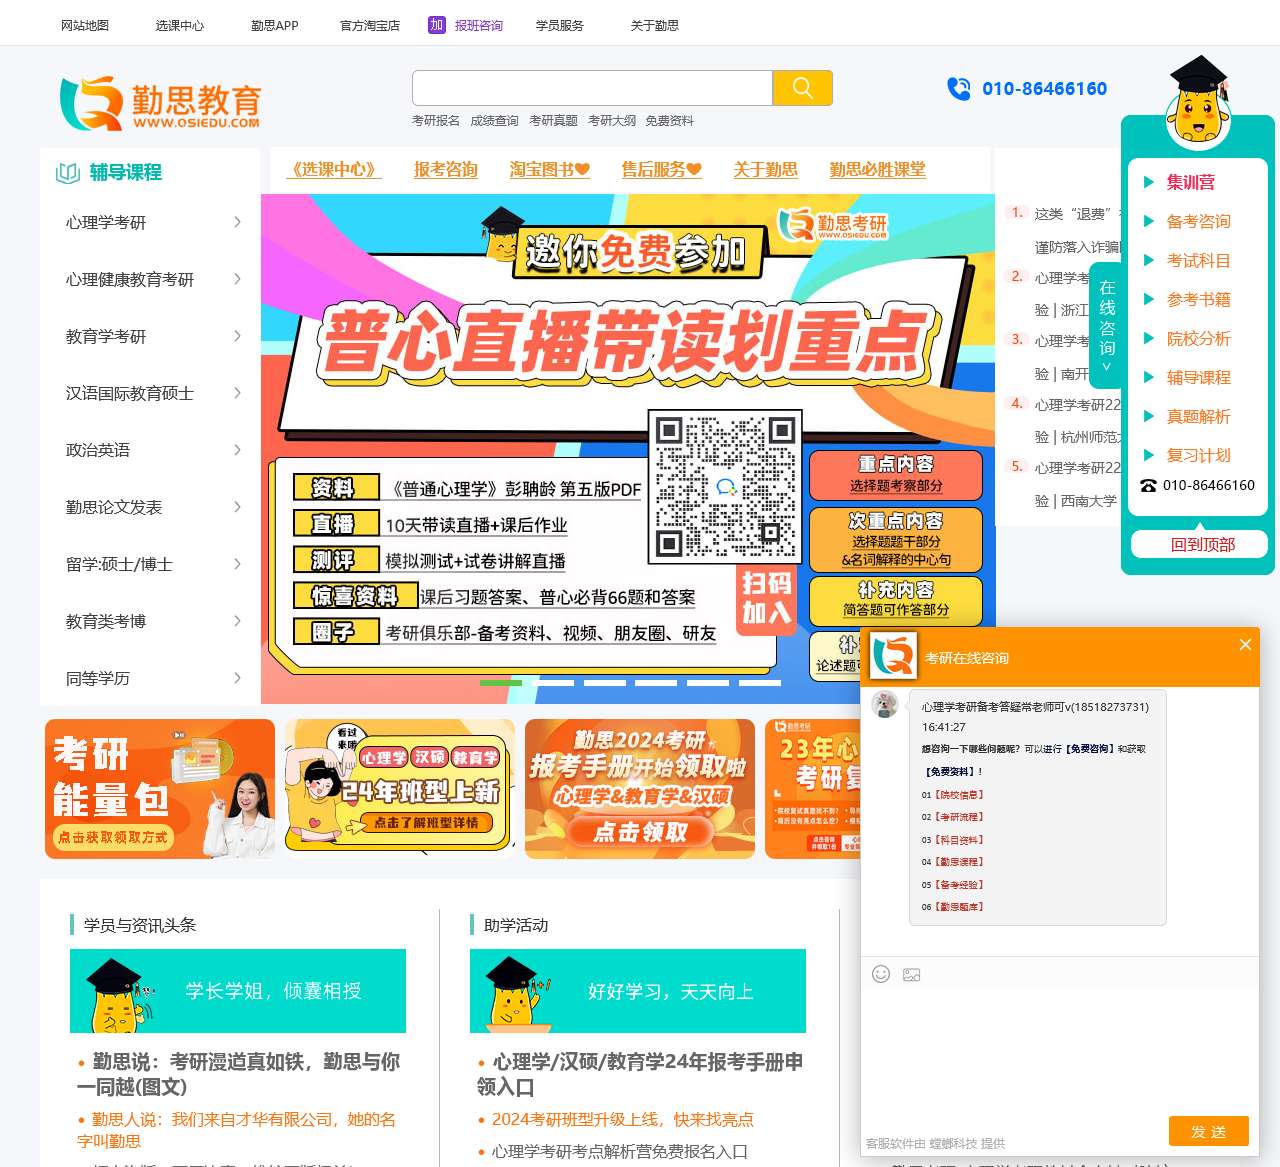Image resolution: width=1280 pixels, height=1167 pixels.
Task: Click the 勤思考研 logo on the main banner
Action: [x=833, y=224]
